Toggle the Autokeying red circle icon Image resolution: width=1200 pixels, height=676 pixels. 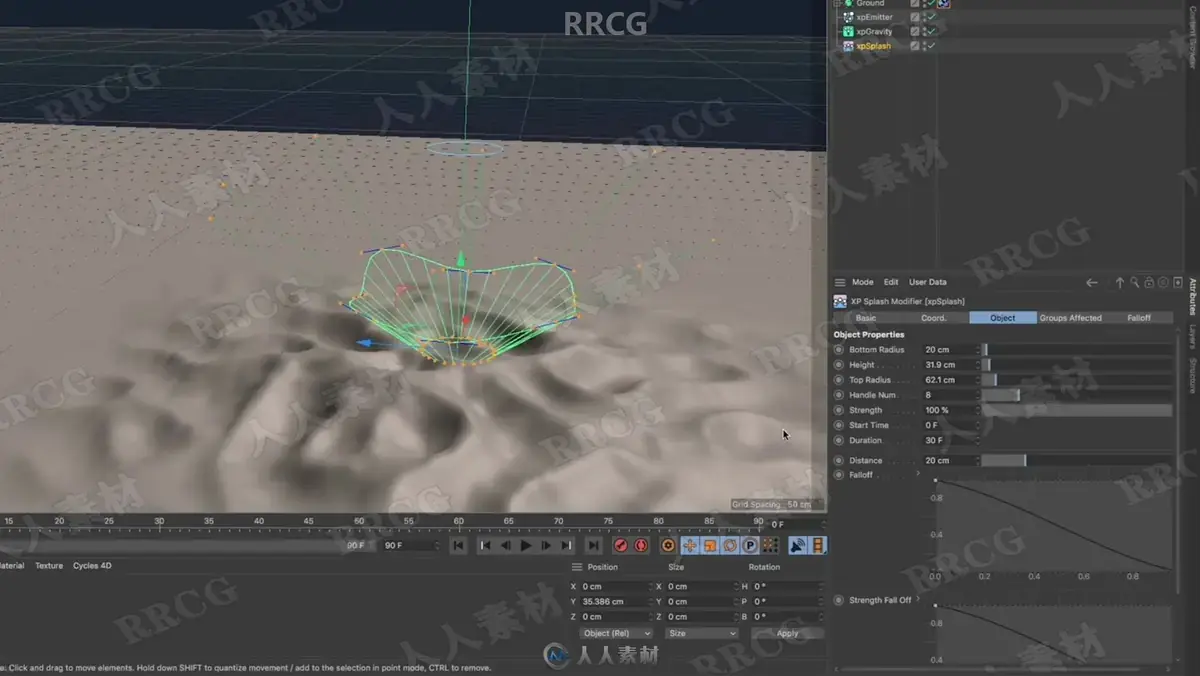pos(641,545)
